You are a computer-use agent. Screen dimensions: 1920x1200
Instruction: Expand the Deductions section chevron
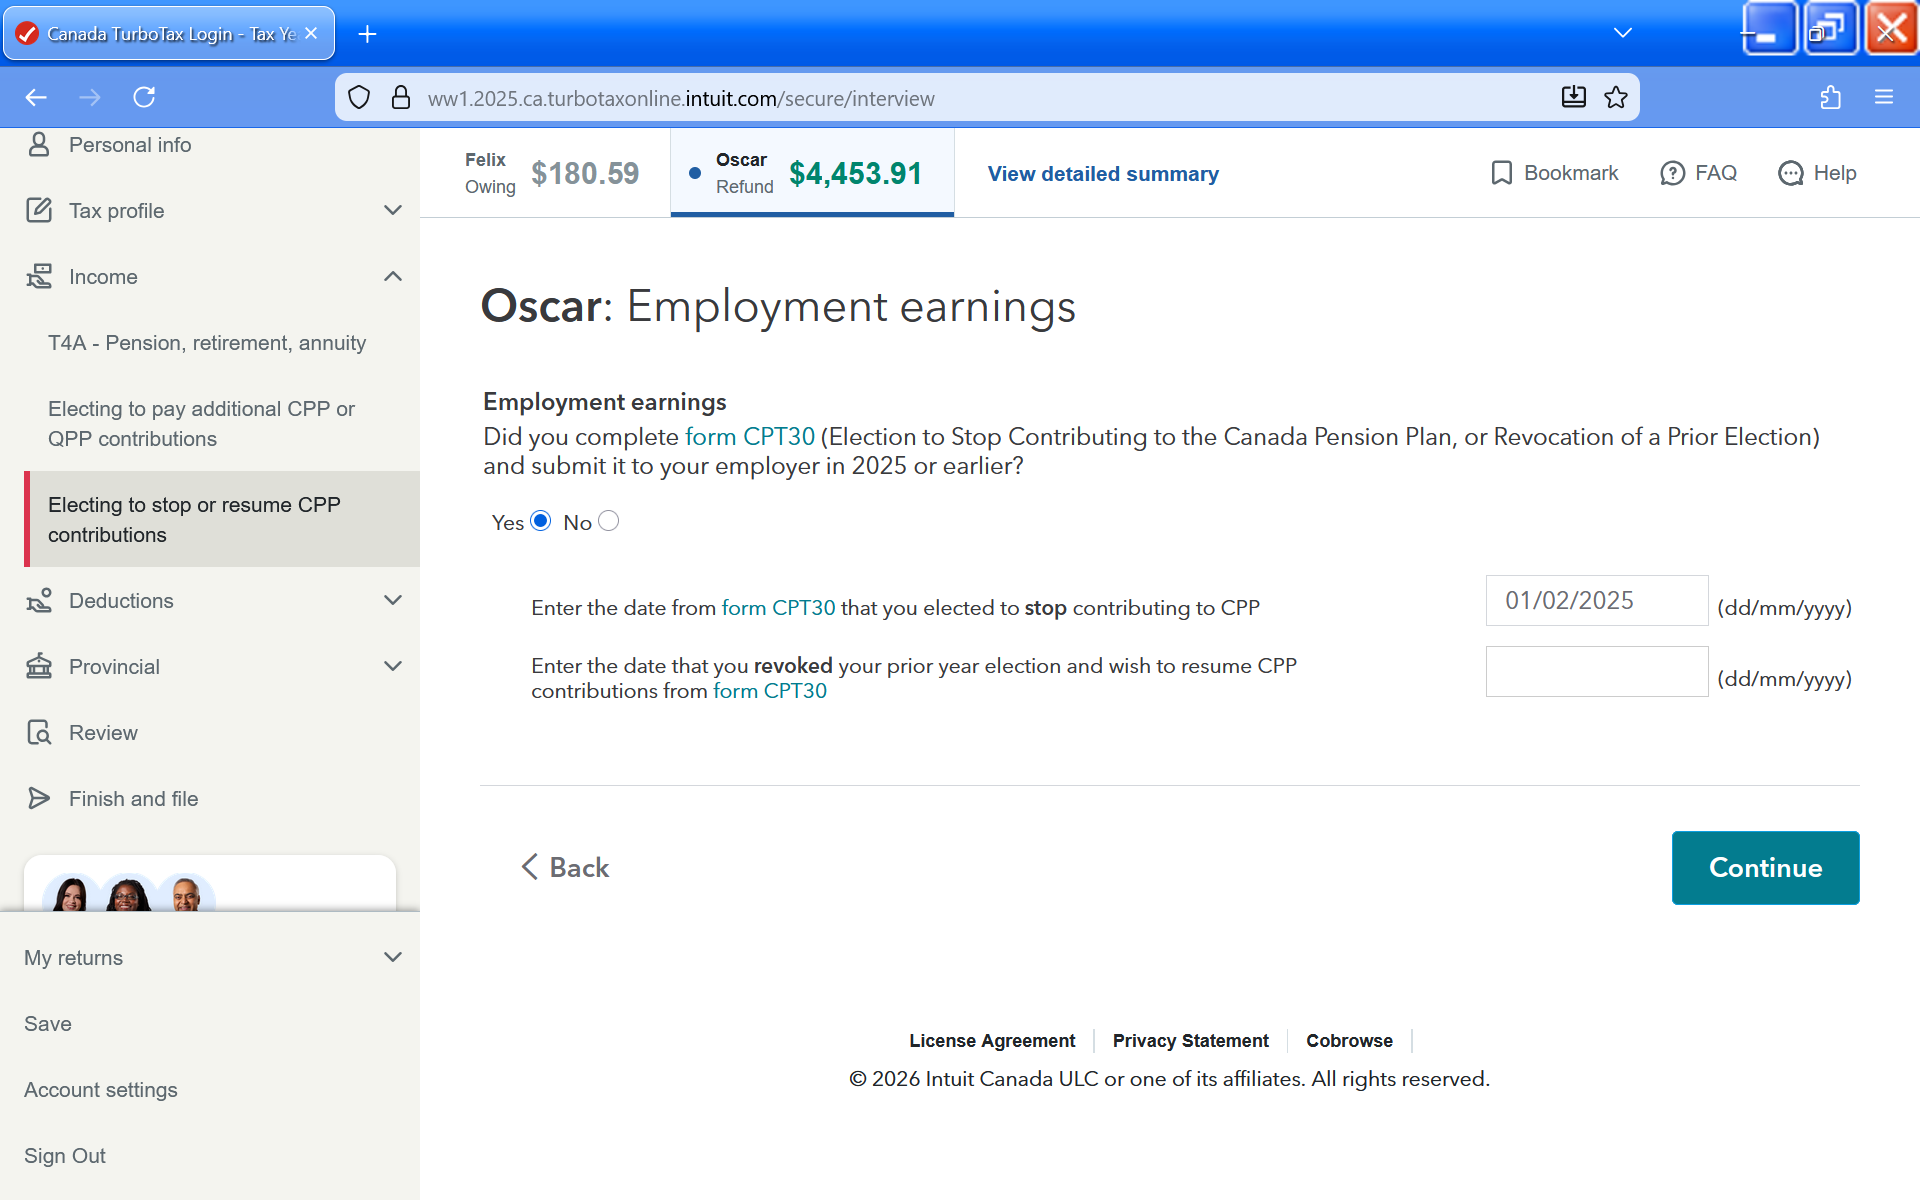click(393, 600)
